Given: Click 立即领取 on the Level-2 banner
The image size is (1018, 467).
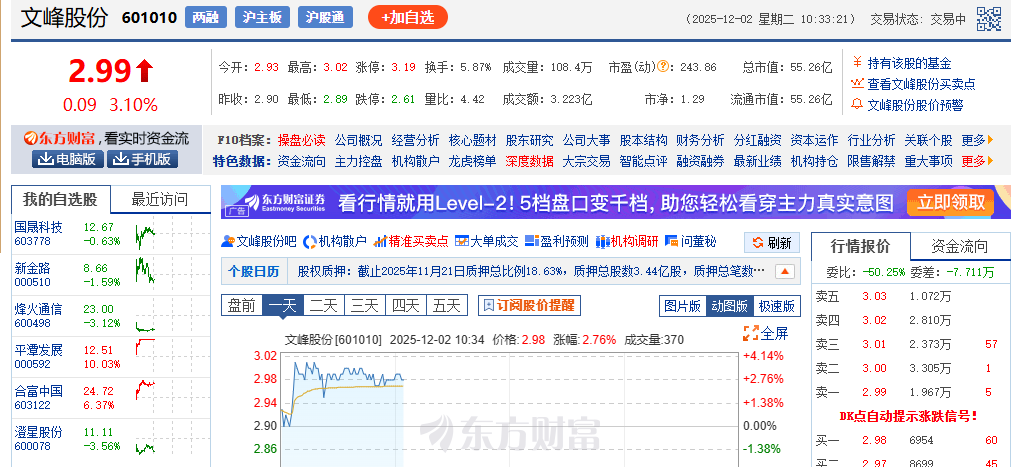Looking at the screenshot, I should pos(950,202).
